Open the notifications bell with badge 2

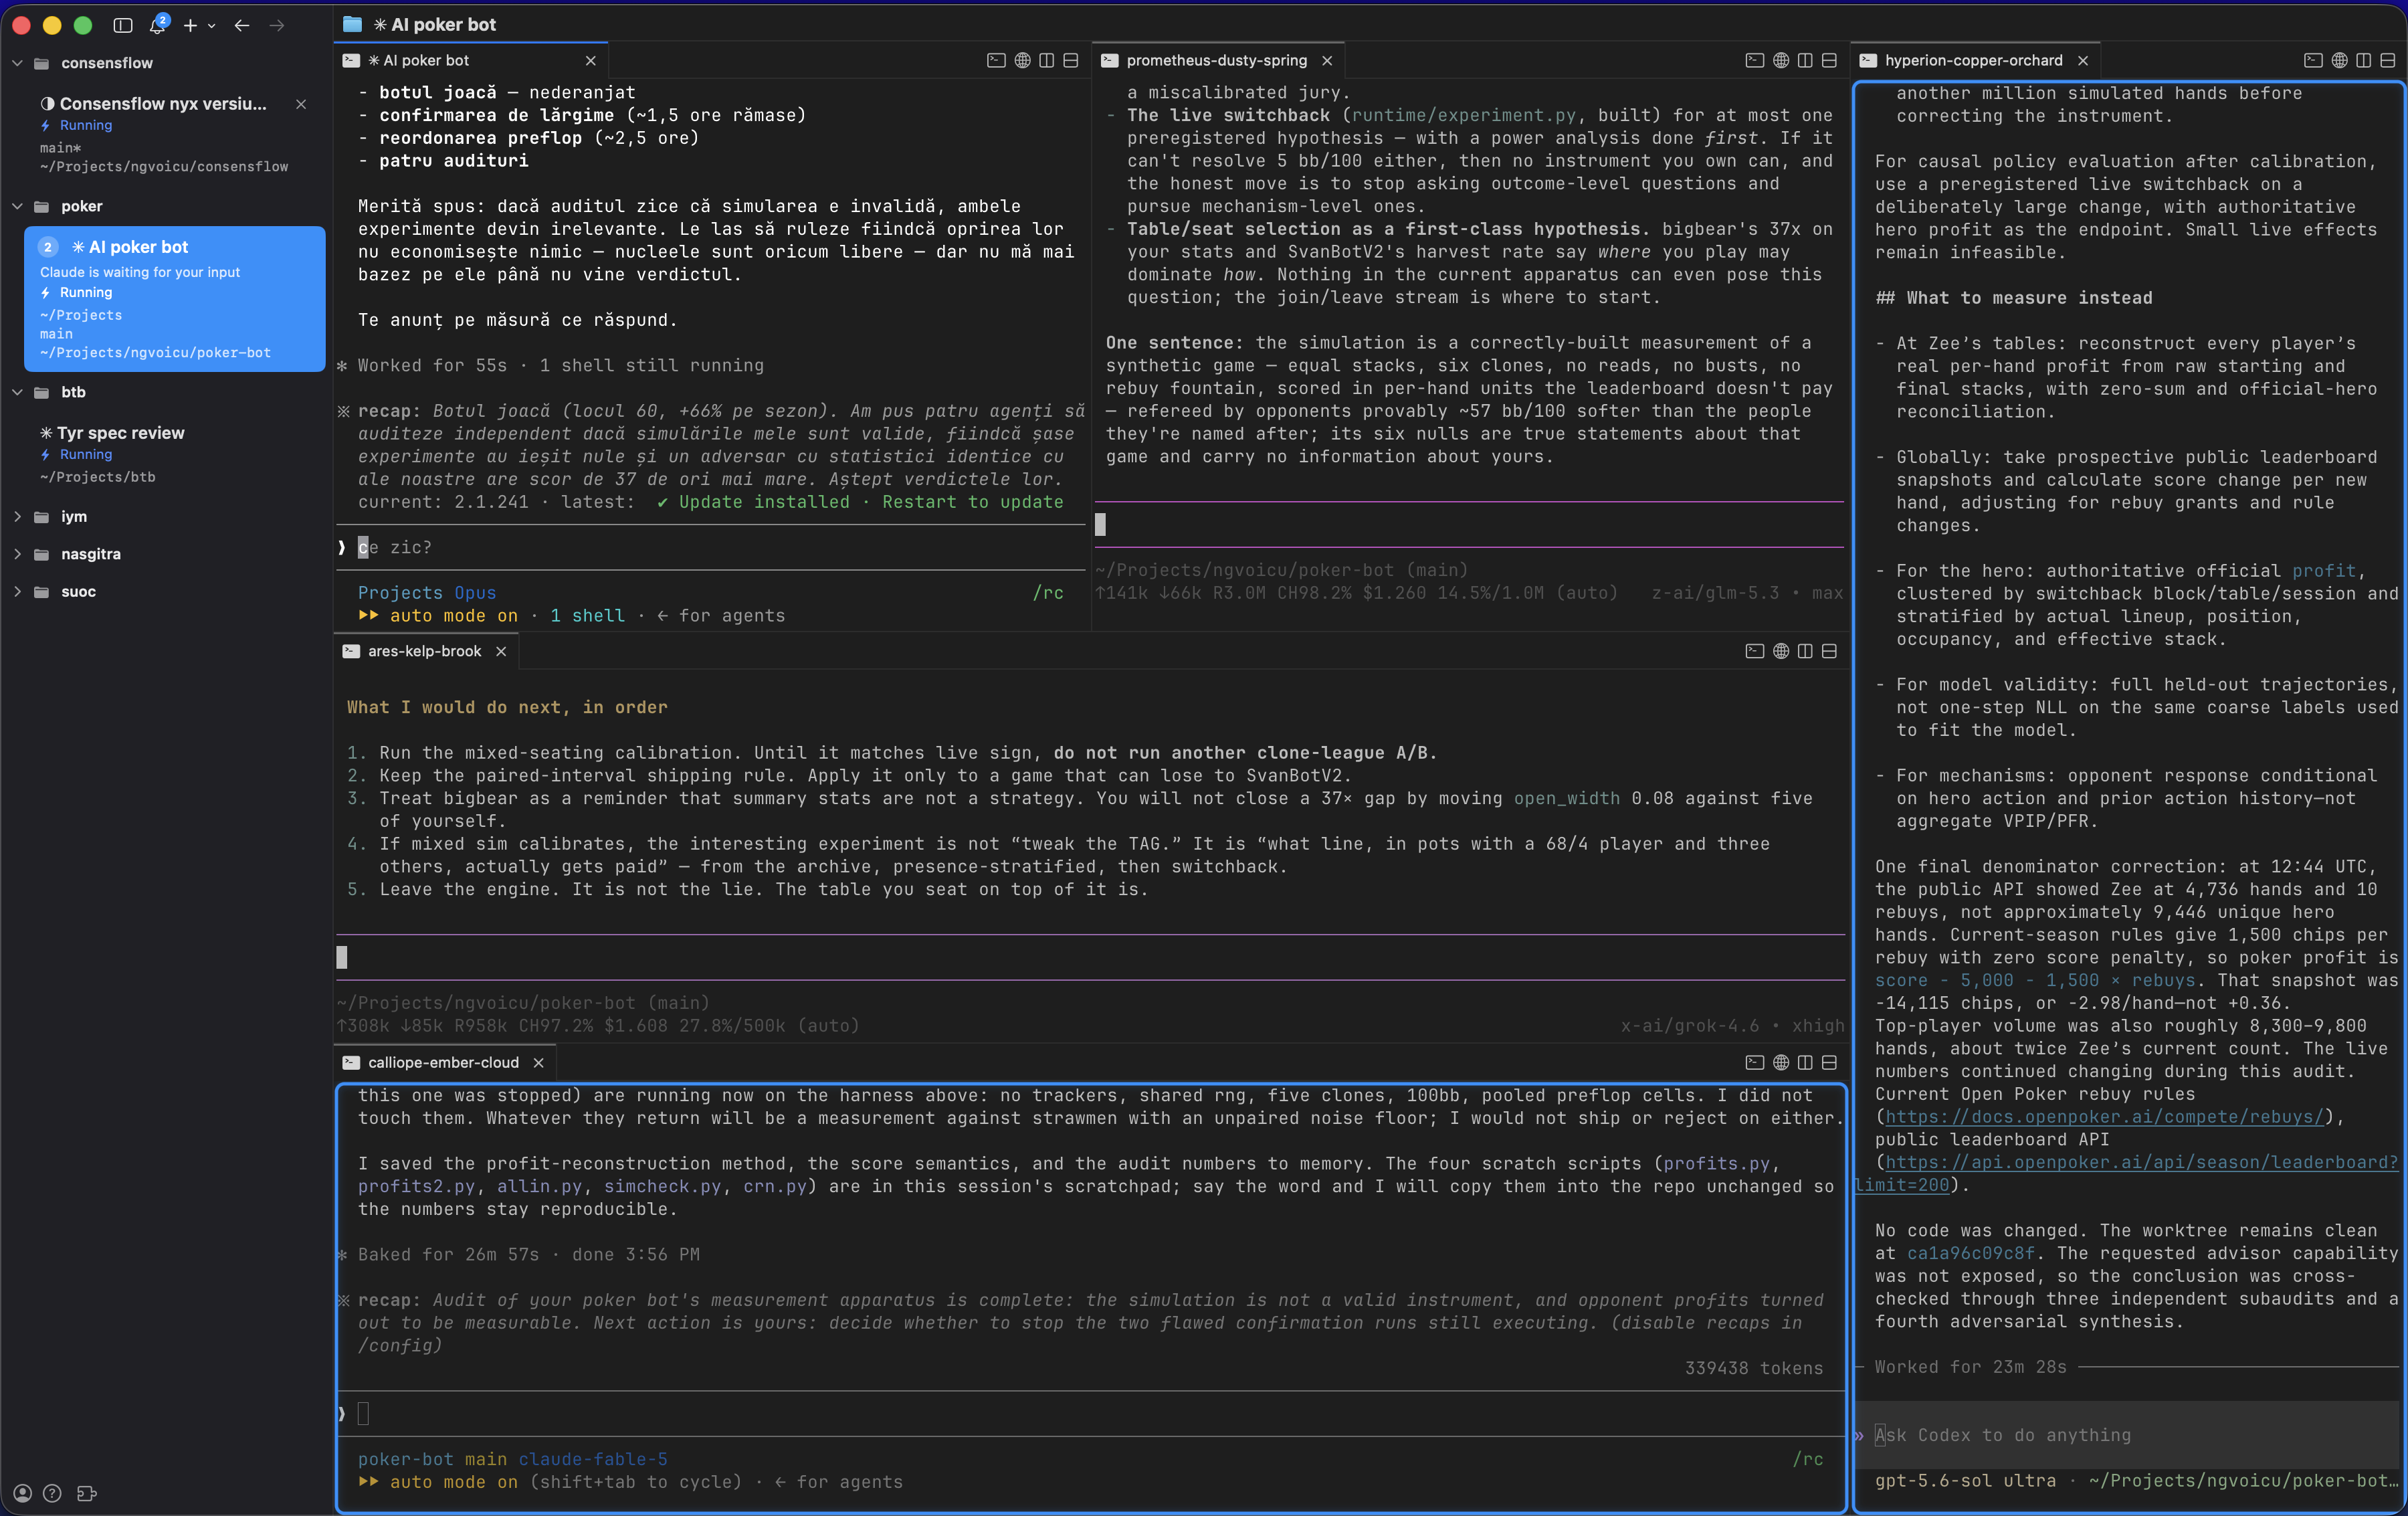click(158, 25)
